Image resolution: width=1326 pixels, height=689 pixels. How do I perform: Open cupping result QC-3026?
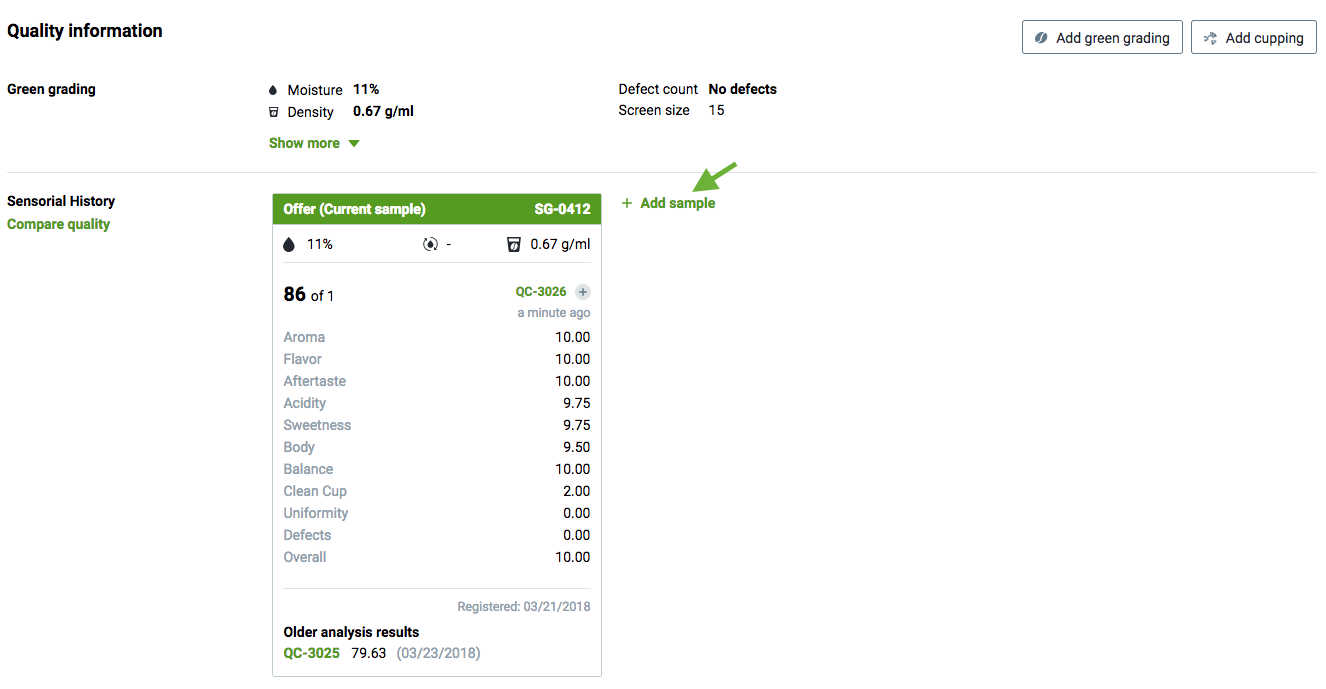(540, 292)
